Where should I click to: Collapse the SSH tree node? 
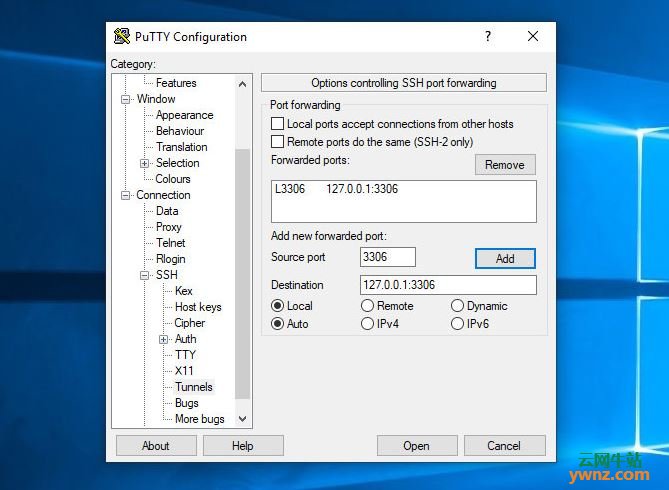point(145,275)
